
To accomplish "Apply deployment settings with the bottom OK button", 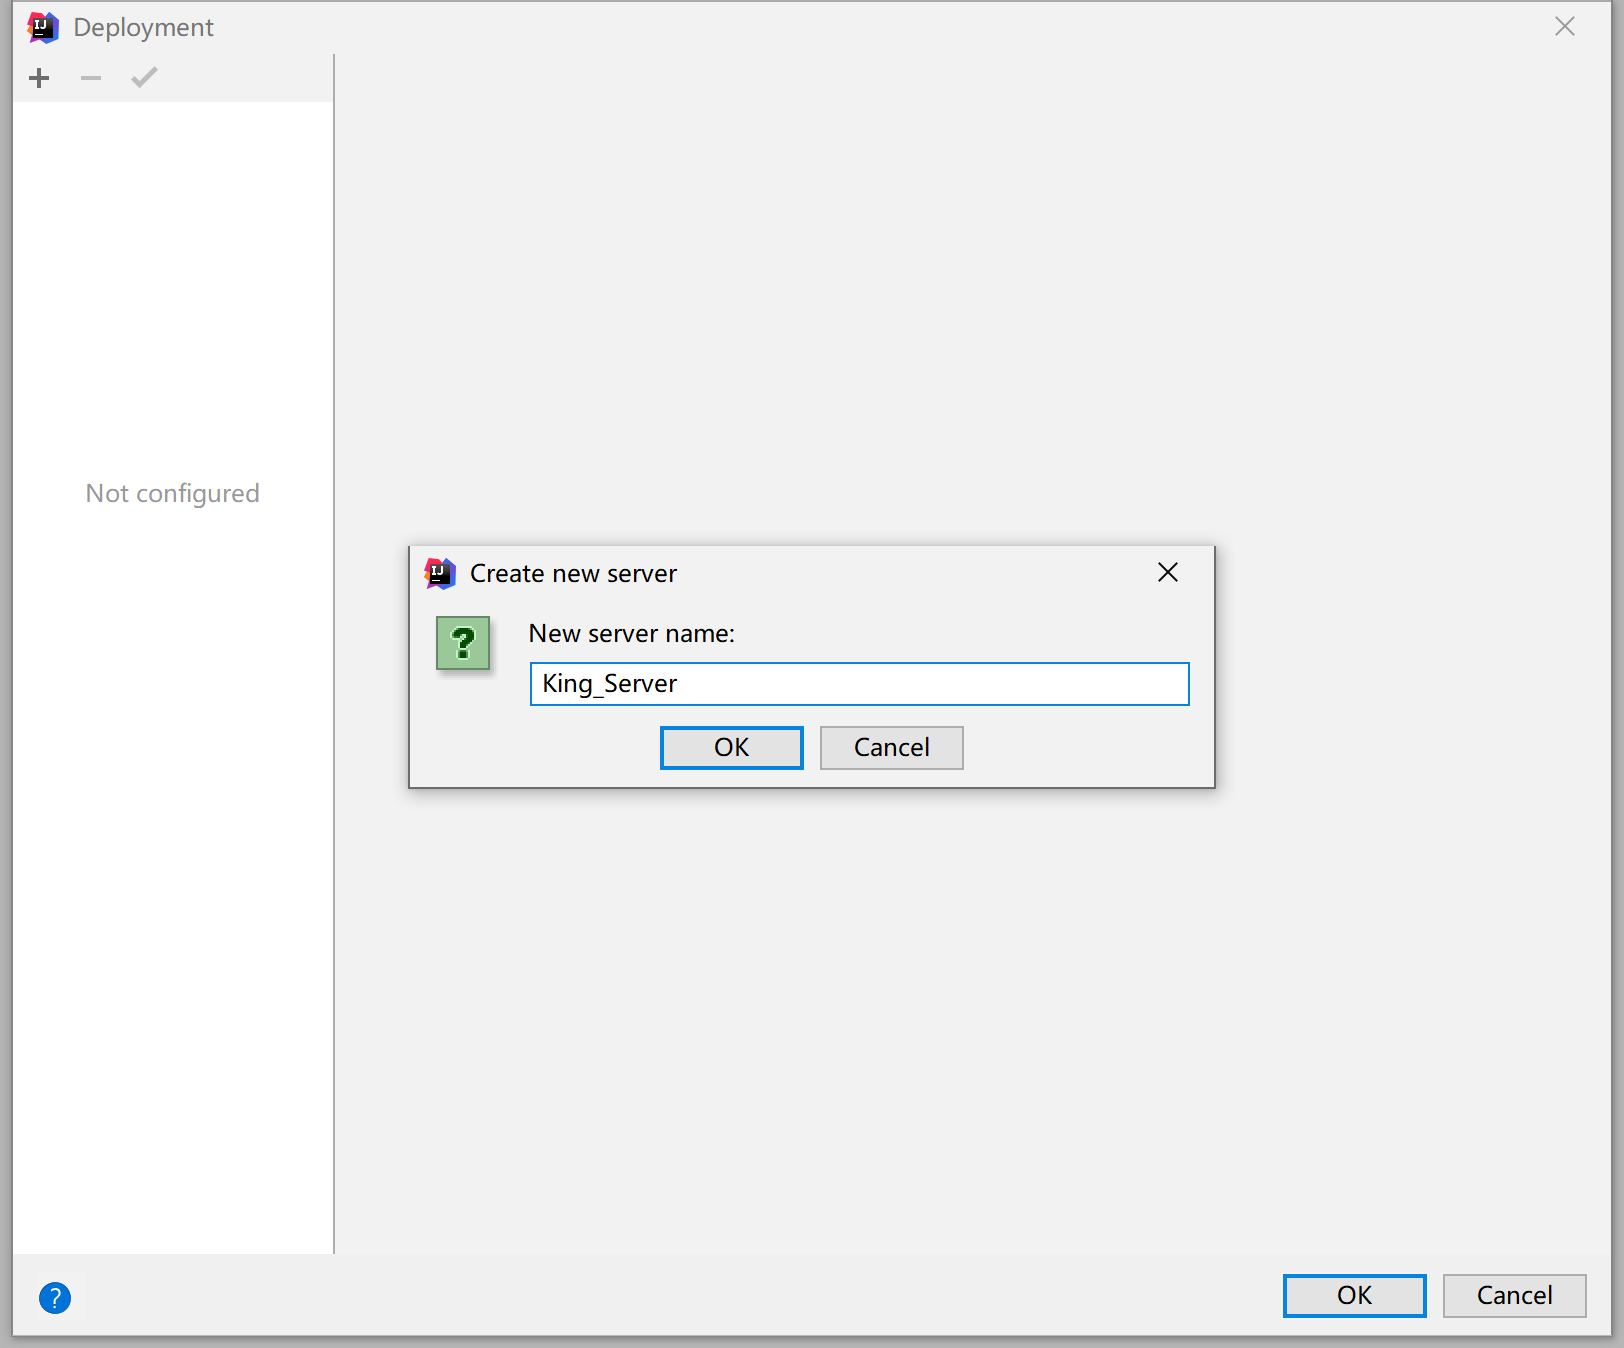I will tap(1353, 1295).
